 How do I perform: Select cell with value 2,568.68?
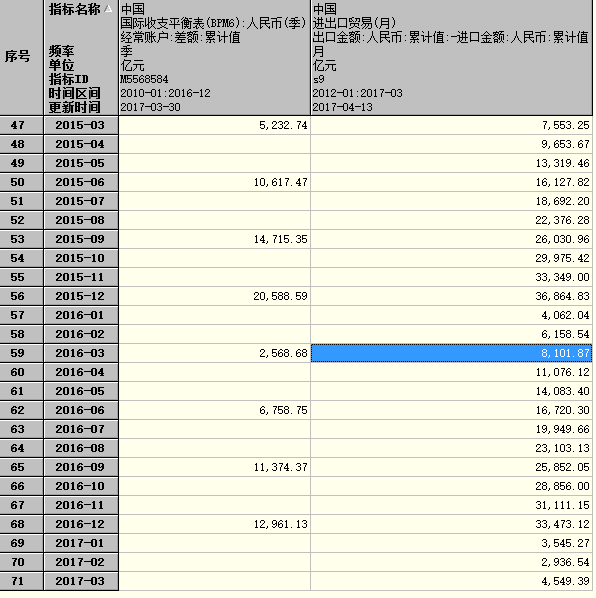[215, 353]
